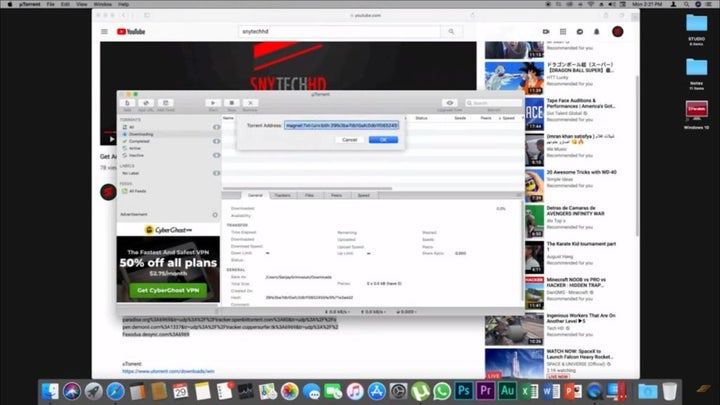Select Downloading in the torrents sidebar
Viewport: 720px width, 405px height.
pos(140,134)
